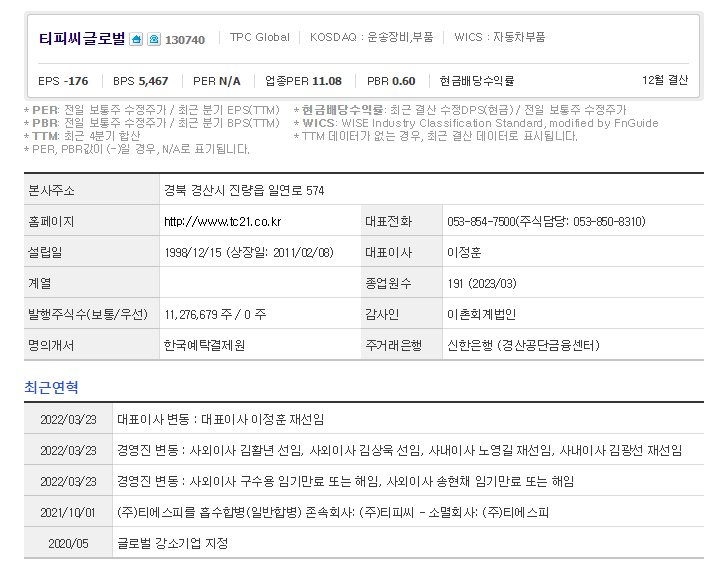The image size is (718, 568).
Task: Click 발행주식수(보통/우선) header cell
Action: [x=92, y=314]
